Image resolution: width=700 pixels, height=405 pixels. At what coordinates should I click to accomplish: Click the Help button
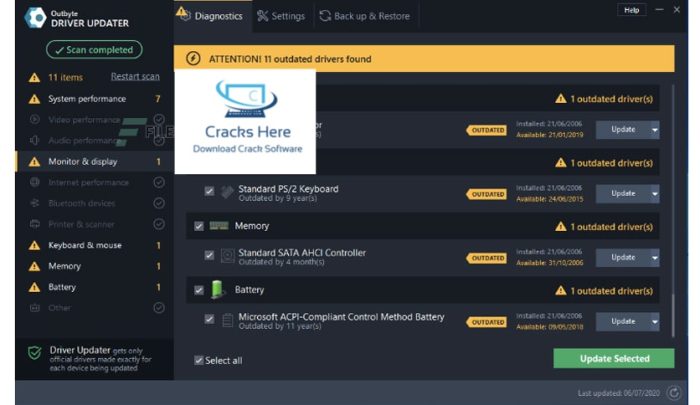pos(631,10)
